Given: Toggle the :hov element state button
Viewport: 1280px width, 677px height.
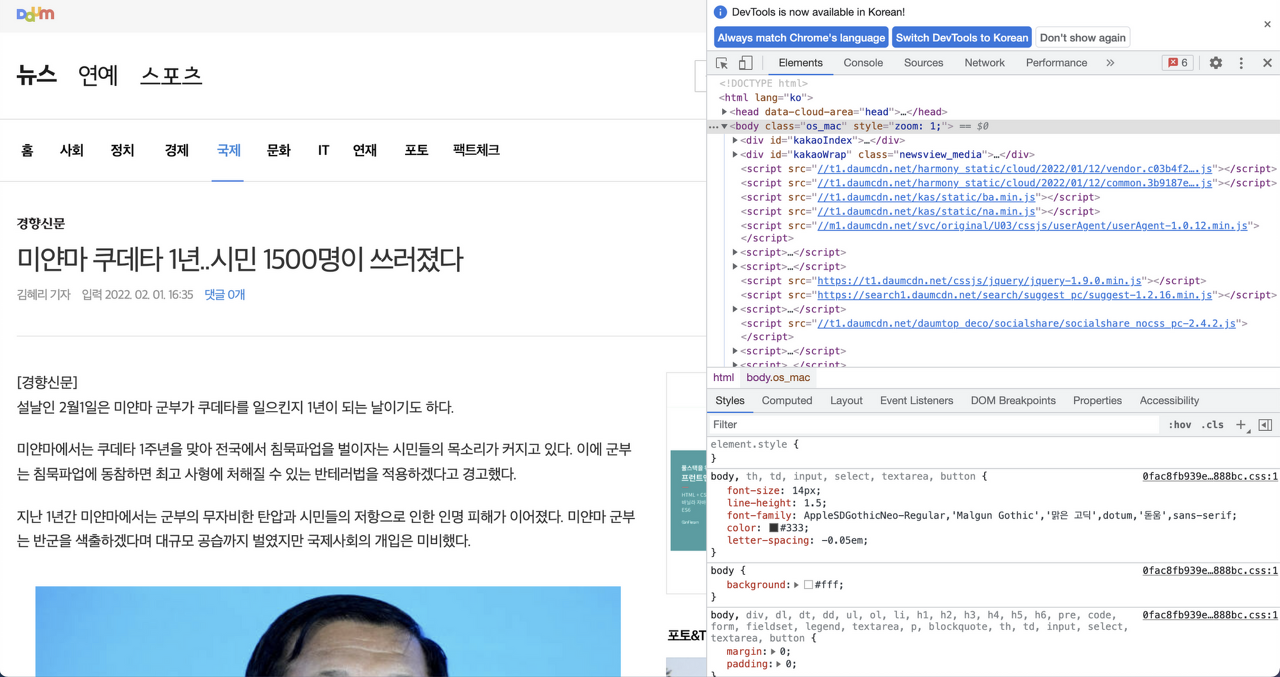Looking at the screenshot, I should [x=1180, y=425].
